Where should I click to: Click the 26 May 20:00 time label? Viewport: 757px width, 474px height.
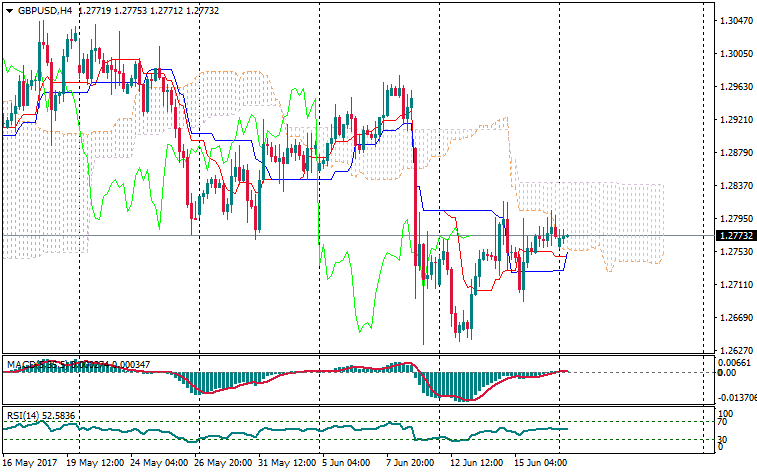224,464
